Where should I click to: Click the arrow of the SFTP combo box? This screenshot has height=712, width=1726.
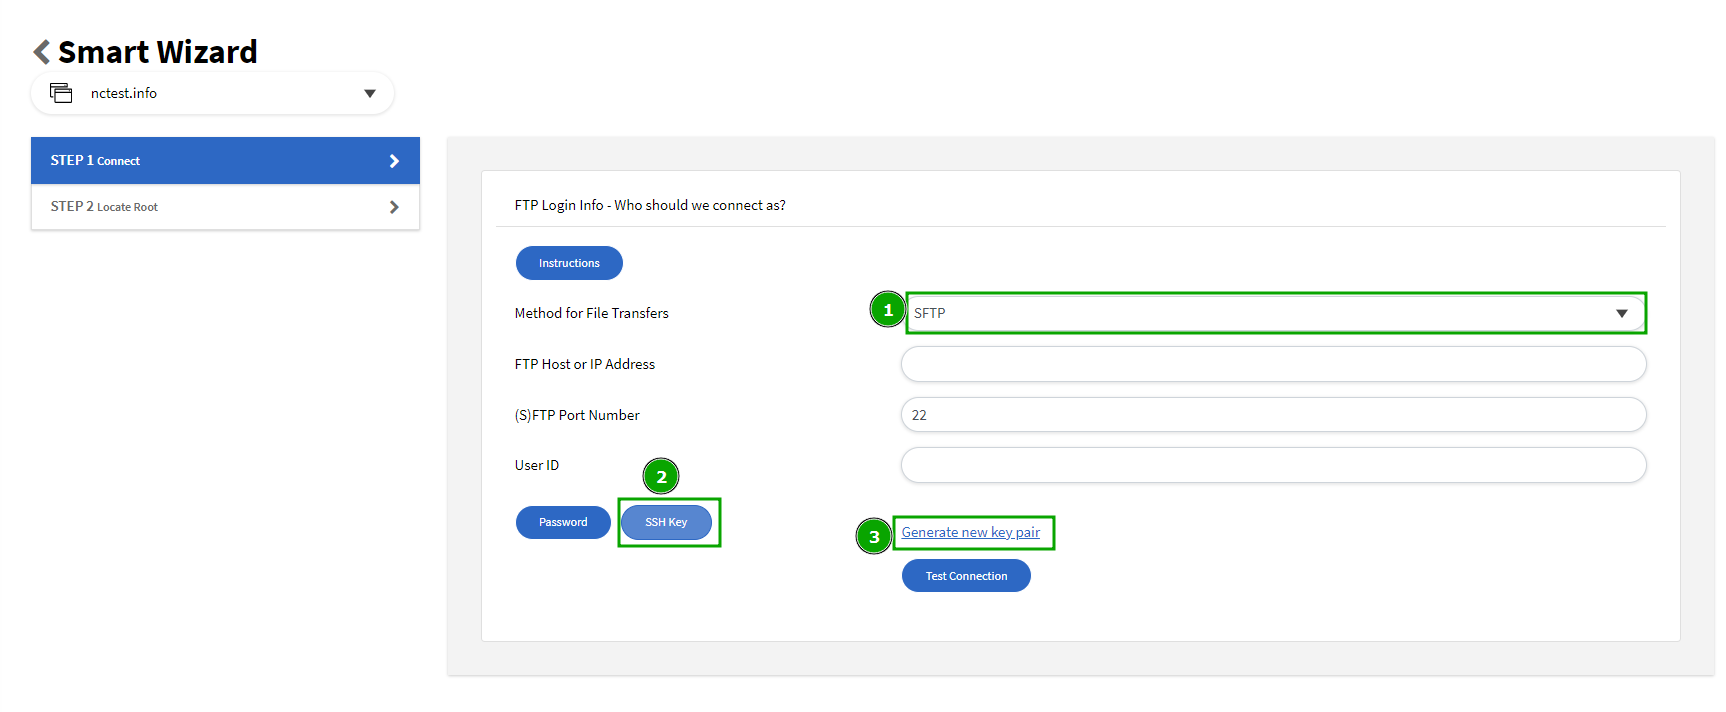pyautogui.click(x=1621, y=314)
